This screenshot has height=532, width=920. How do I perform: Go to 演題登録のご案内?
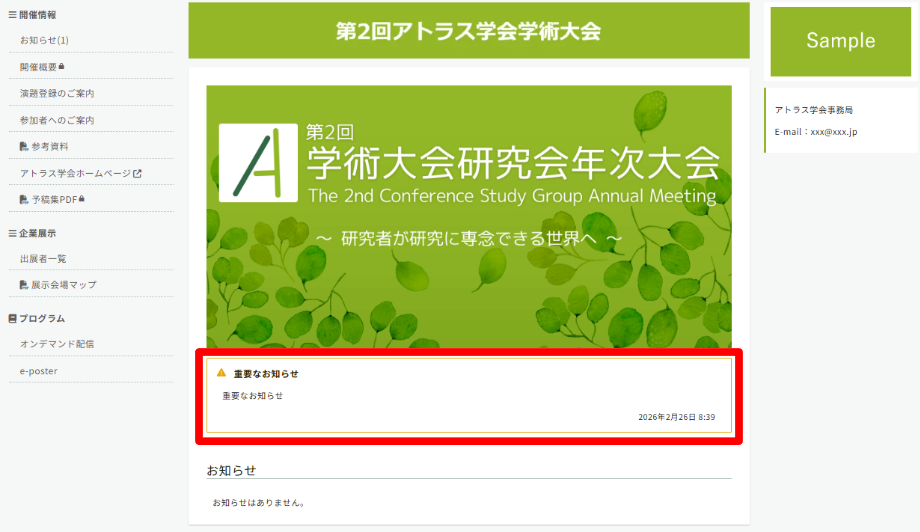(x=57, y=93)
